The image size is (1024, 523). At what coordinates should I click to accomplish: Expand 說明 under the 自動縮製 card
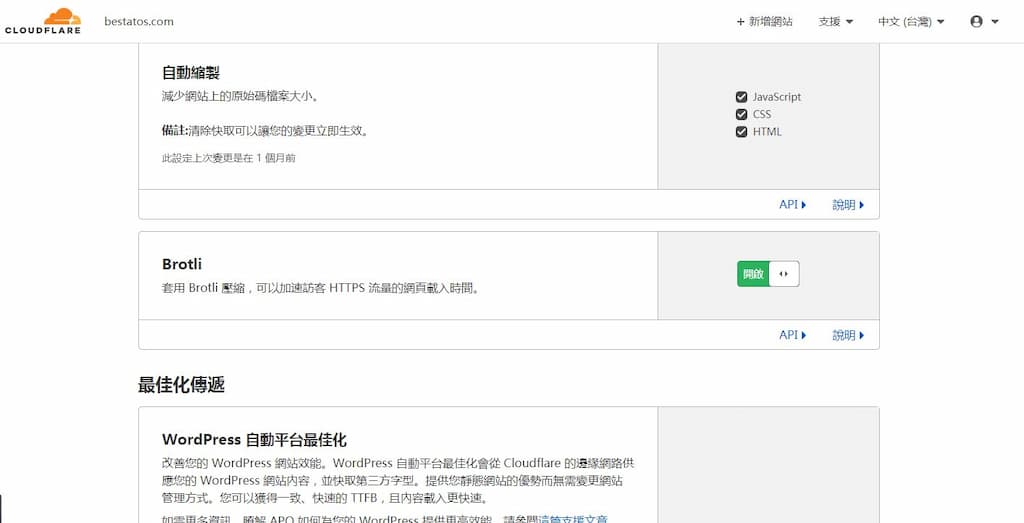tap(848, 204)
